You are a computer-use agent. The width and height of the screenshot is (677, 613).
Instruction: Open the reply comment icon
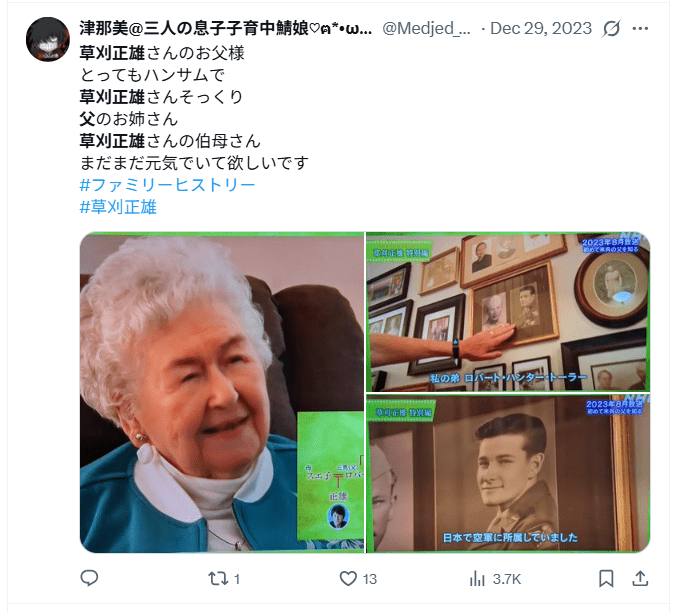(x=89, y=578)
